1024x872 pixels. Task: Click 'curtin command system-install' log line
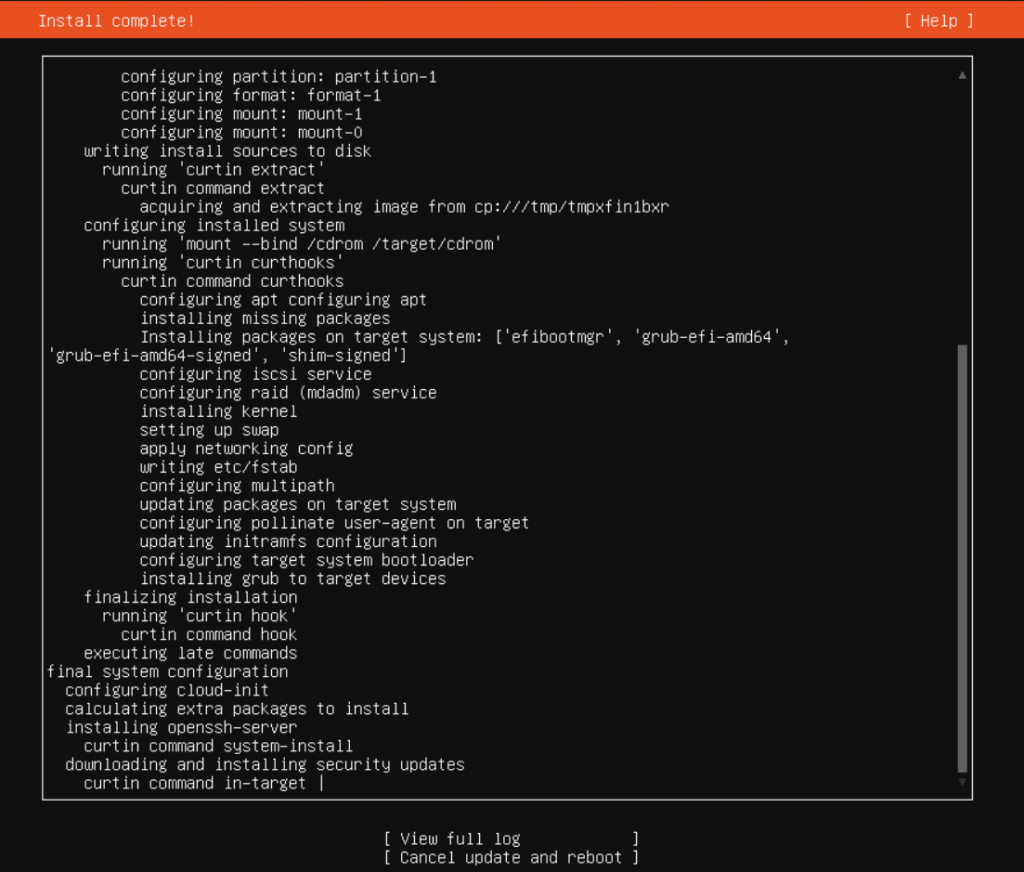(218, 747)
